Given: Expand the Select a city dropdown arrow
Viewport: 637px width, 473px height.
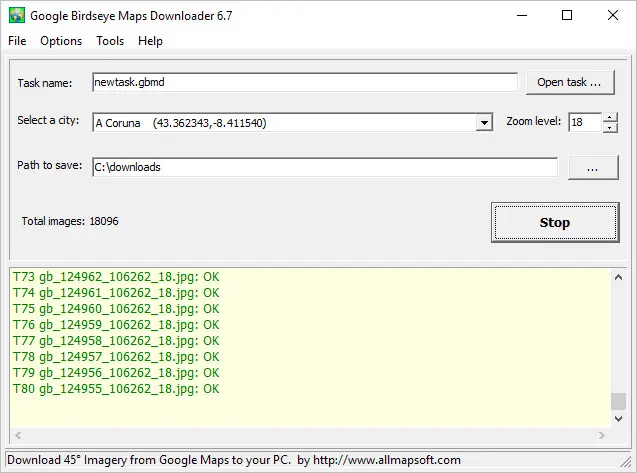Looking at the screenshot, I should pos(484,123).
